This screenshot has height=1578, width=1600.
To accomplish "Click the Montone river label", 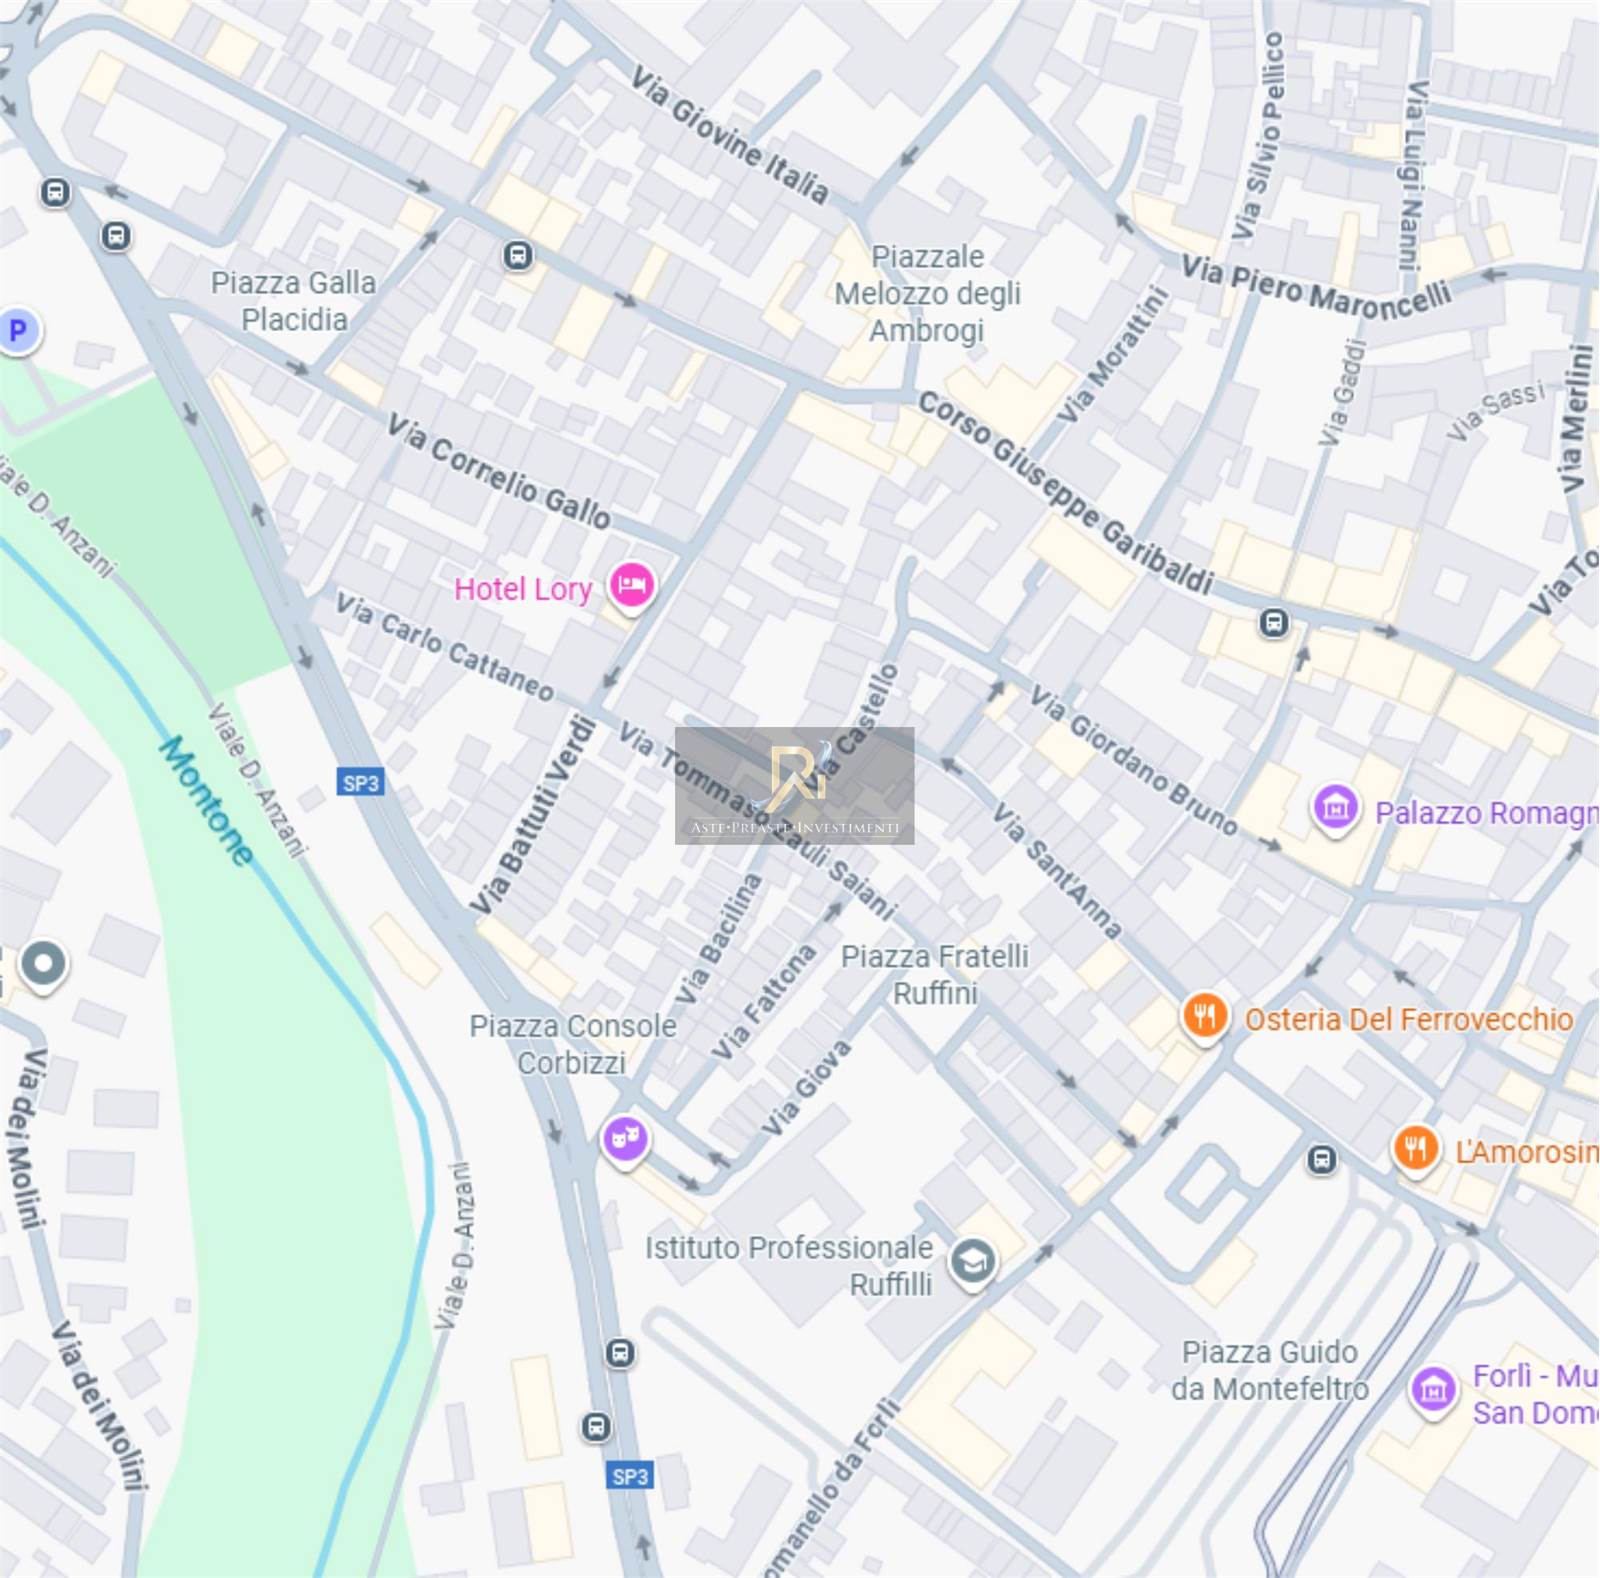I will 207,801.
